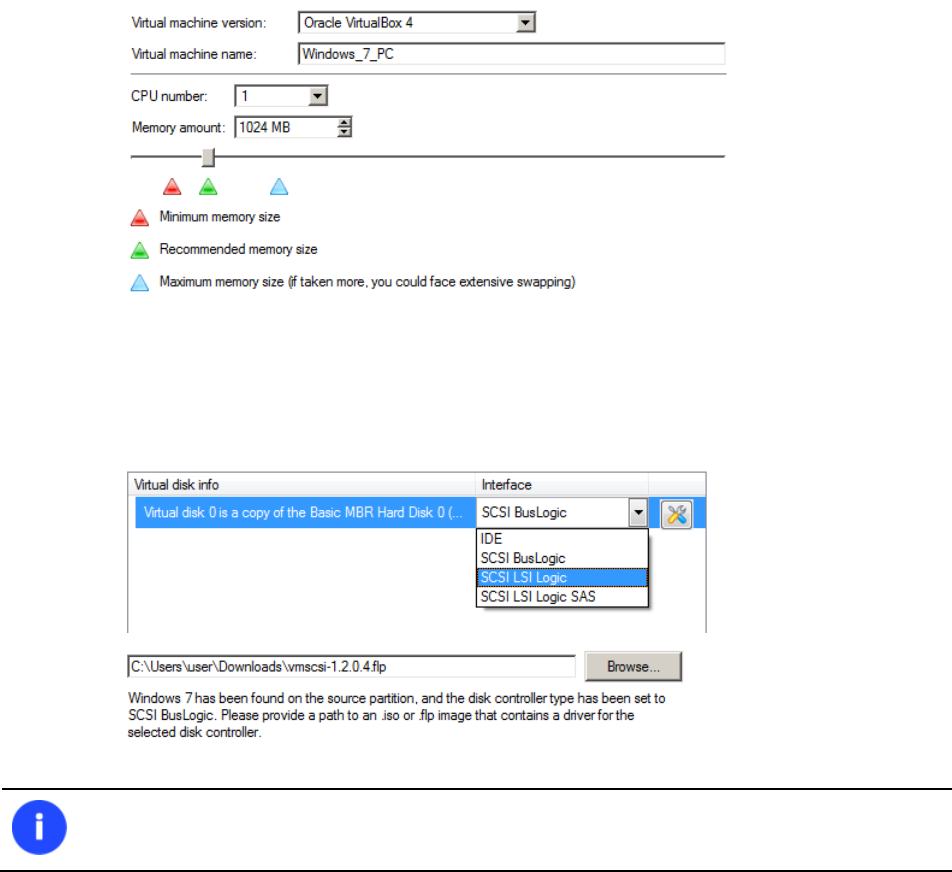Viewport: 952px width, 872px height.
Task: Click the red minimum memory marker under slider
Action: click(172, 186)
